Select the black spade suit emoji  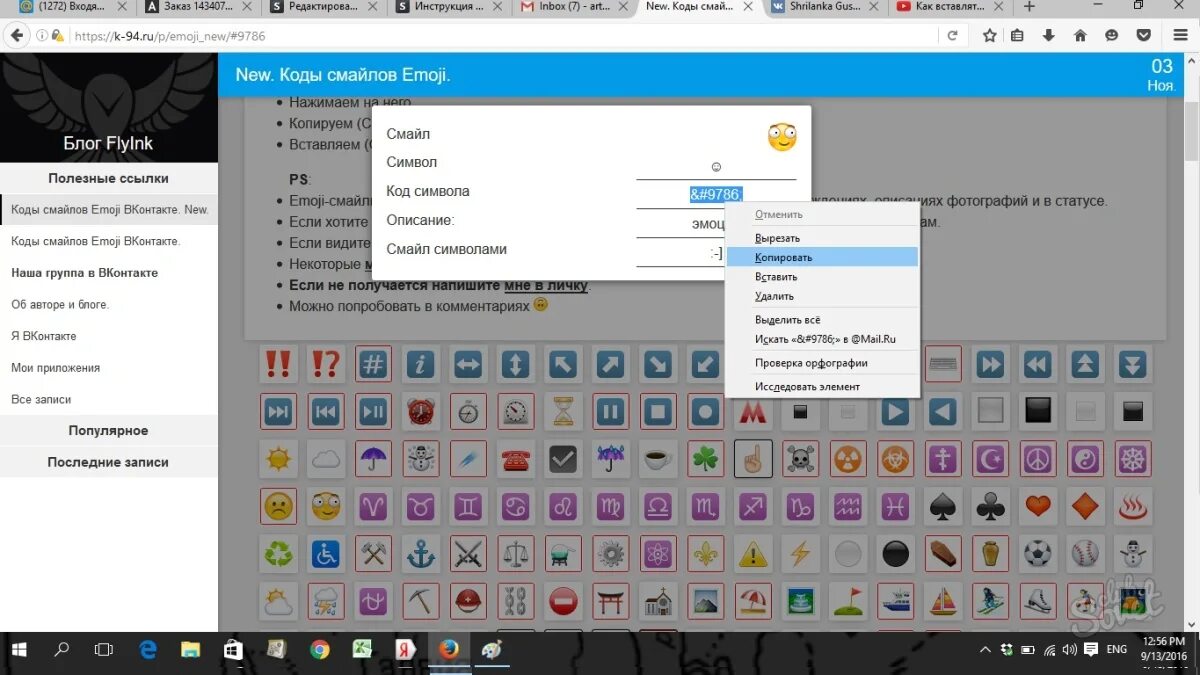pos(943,506)
